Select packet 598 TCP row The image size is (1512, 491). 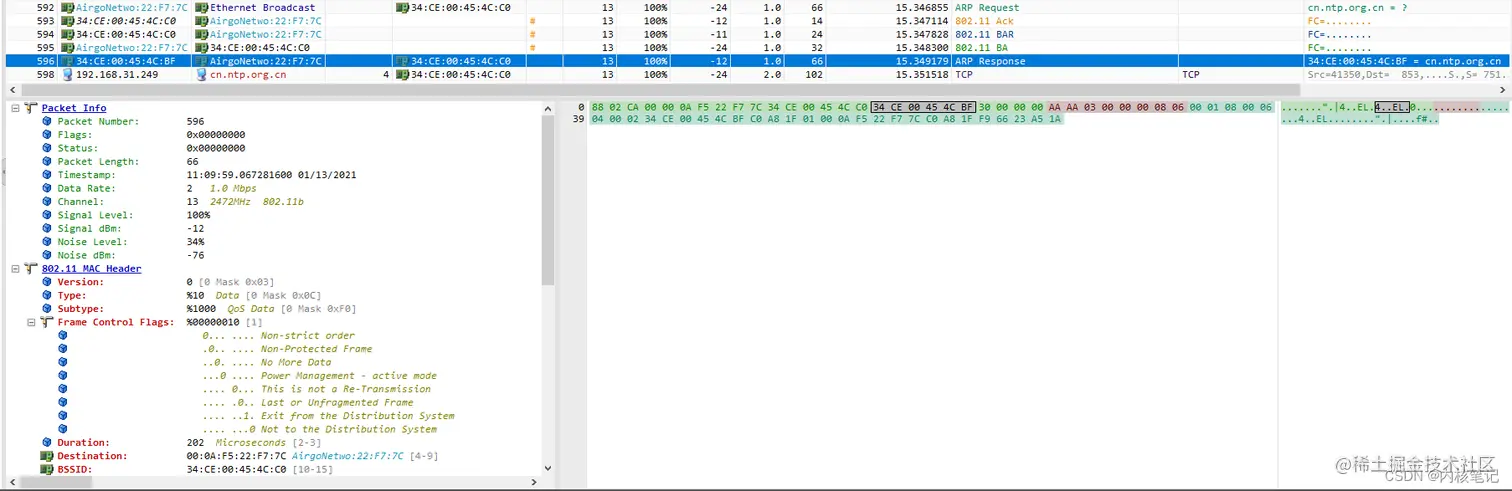(756, 74)
